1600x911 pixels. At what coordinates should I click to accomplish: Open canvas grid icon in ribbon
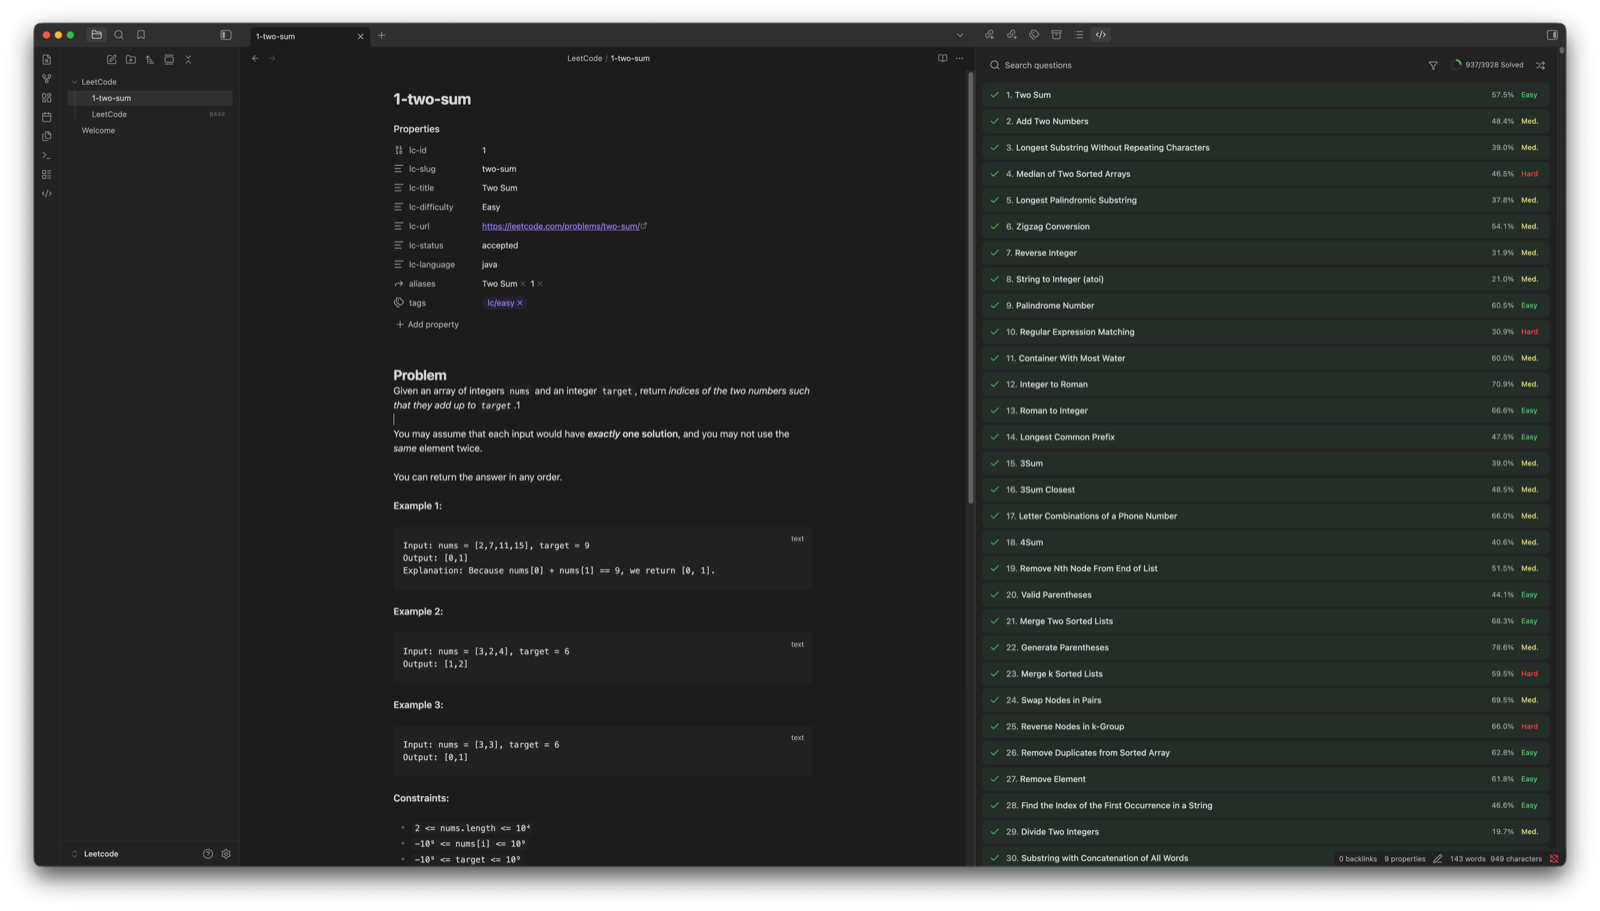(47, 98)
